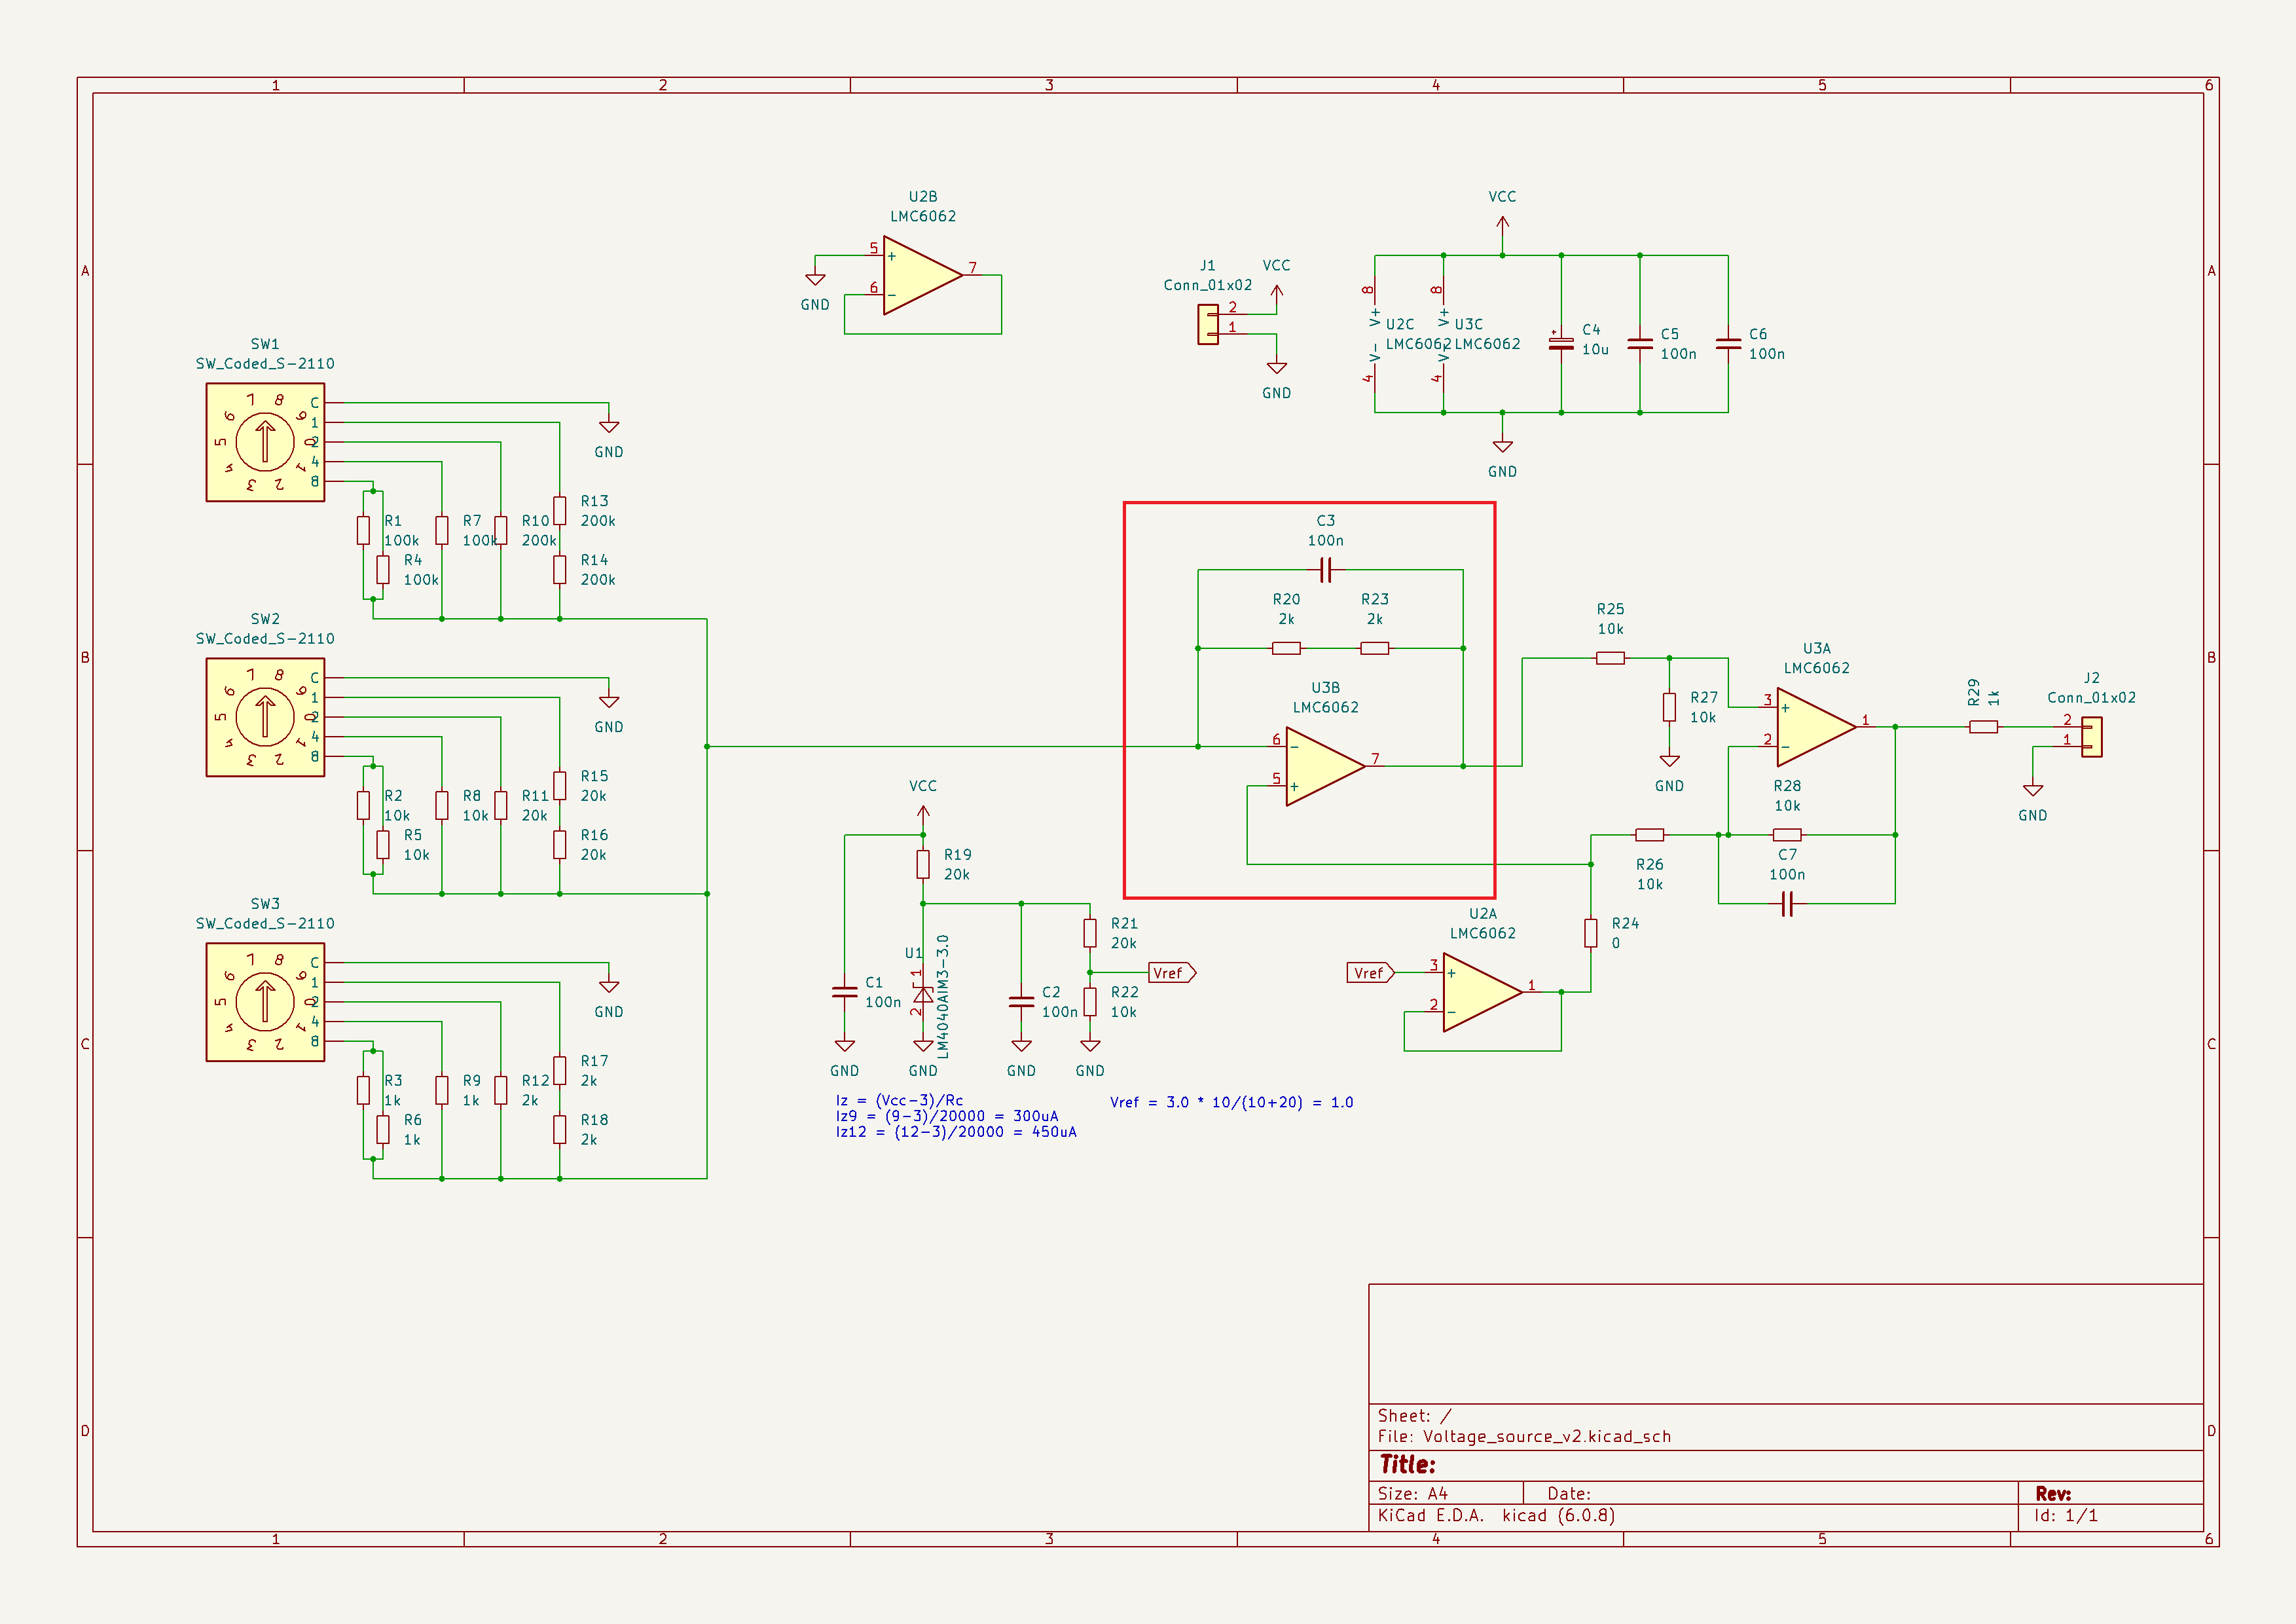
Task: Select the J2 output connector symbol
Action: [x=2091, y=737]
